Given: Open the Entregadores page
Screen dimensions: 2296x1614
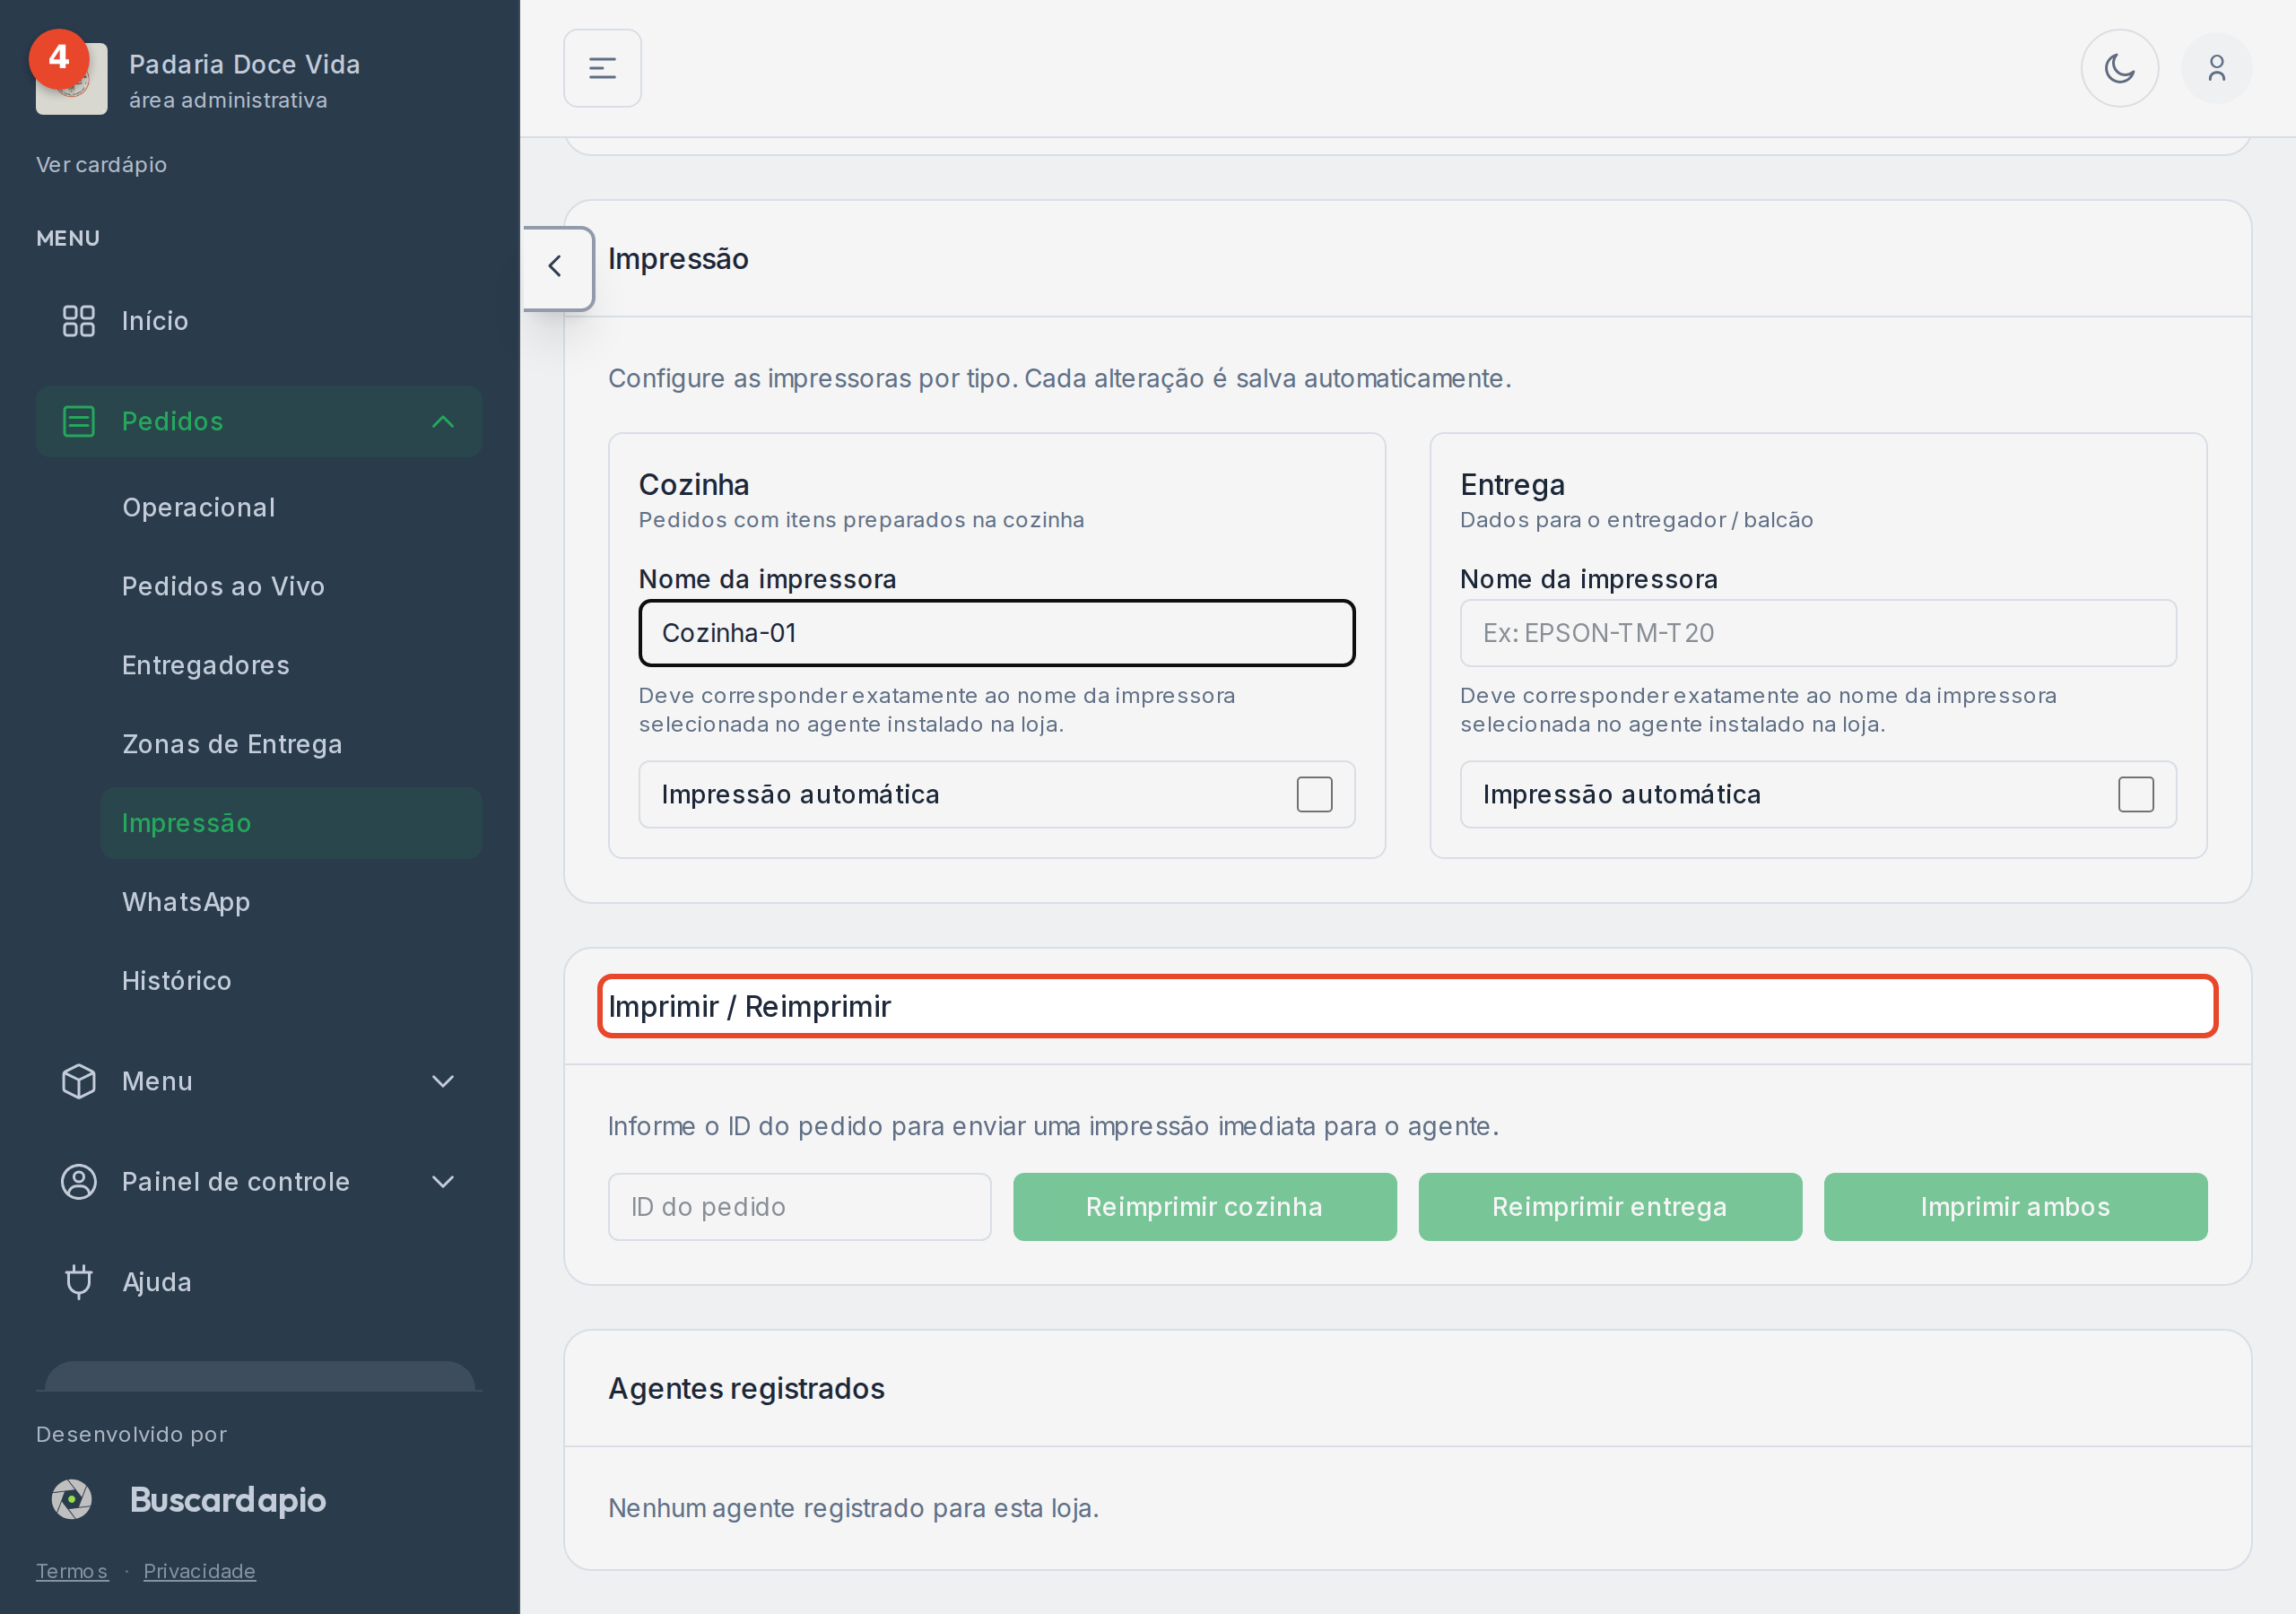Looking at the screenshot, I should pos(291,665).
